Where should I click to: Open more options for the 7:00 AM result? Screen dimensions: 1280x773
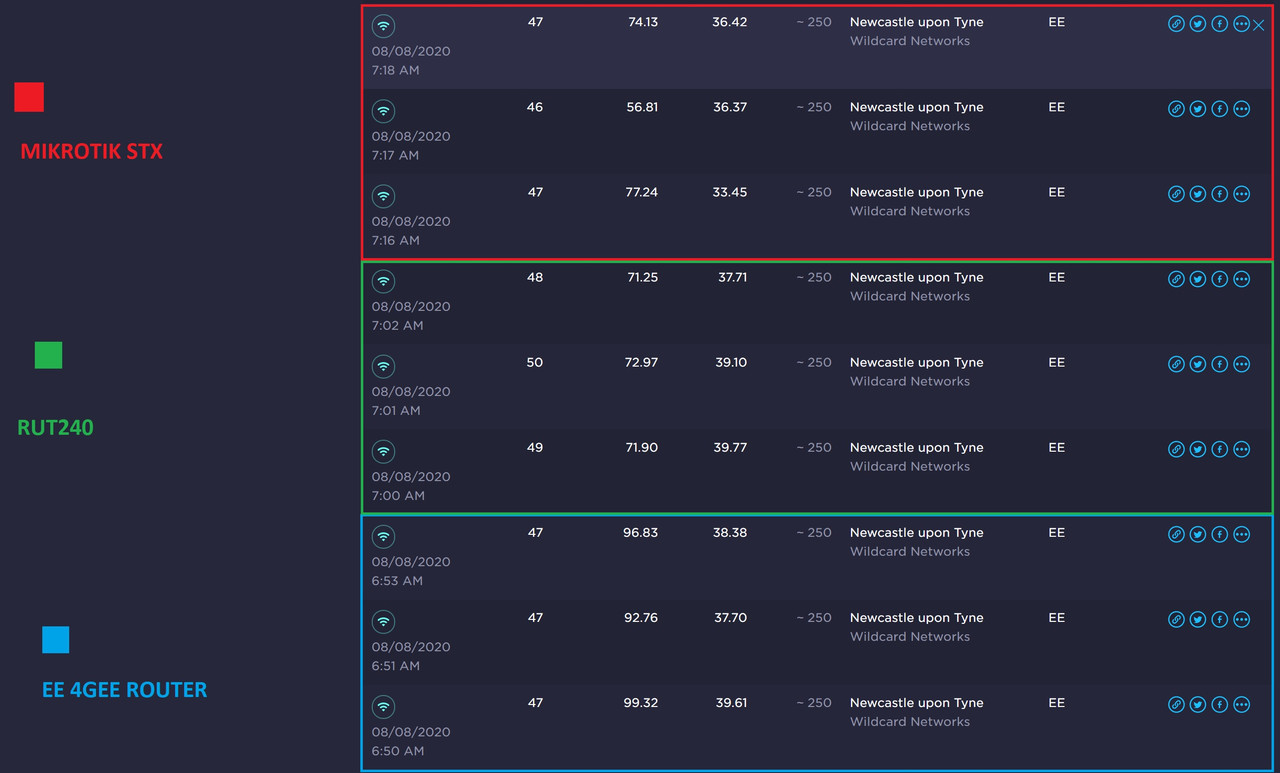point(1242,449)
